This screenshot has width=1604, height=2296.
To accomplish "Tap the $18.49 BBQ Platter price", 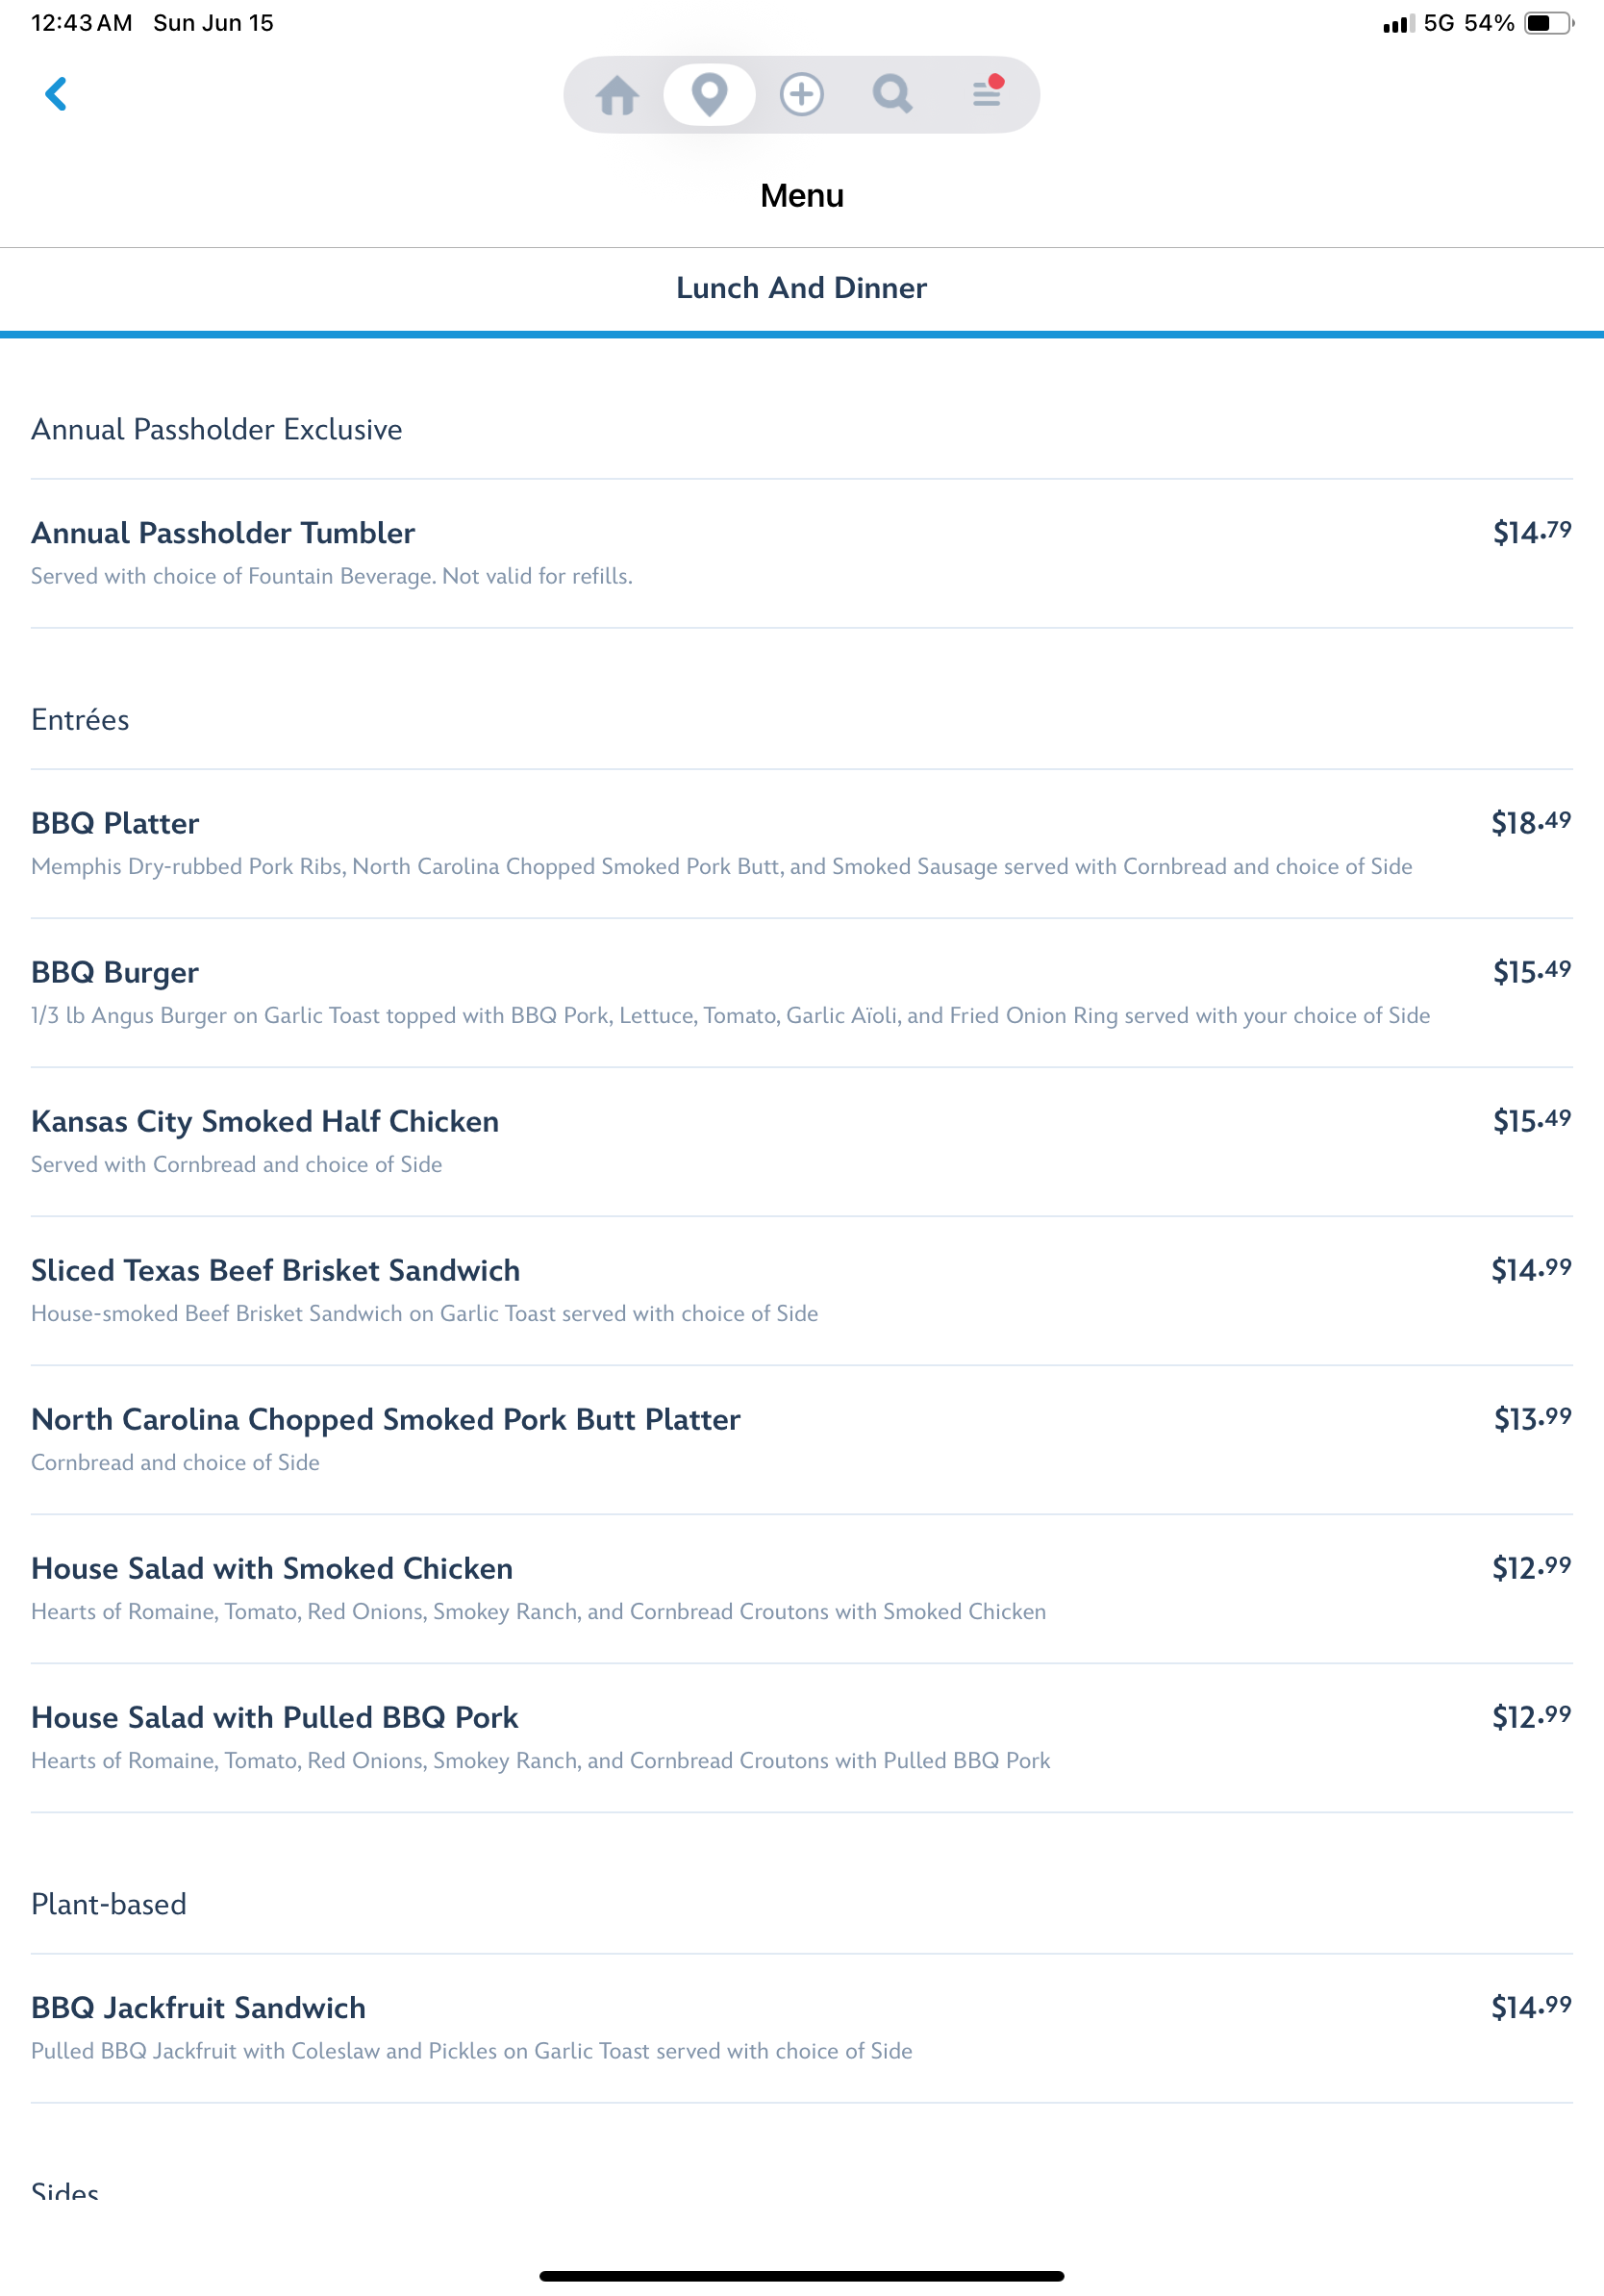I will 1530,823.
